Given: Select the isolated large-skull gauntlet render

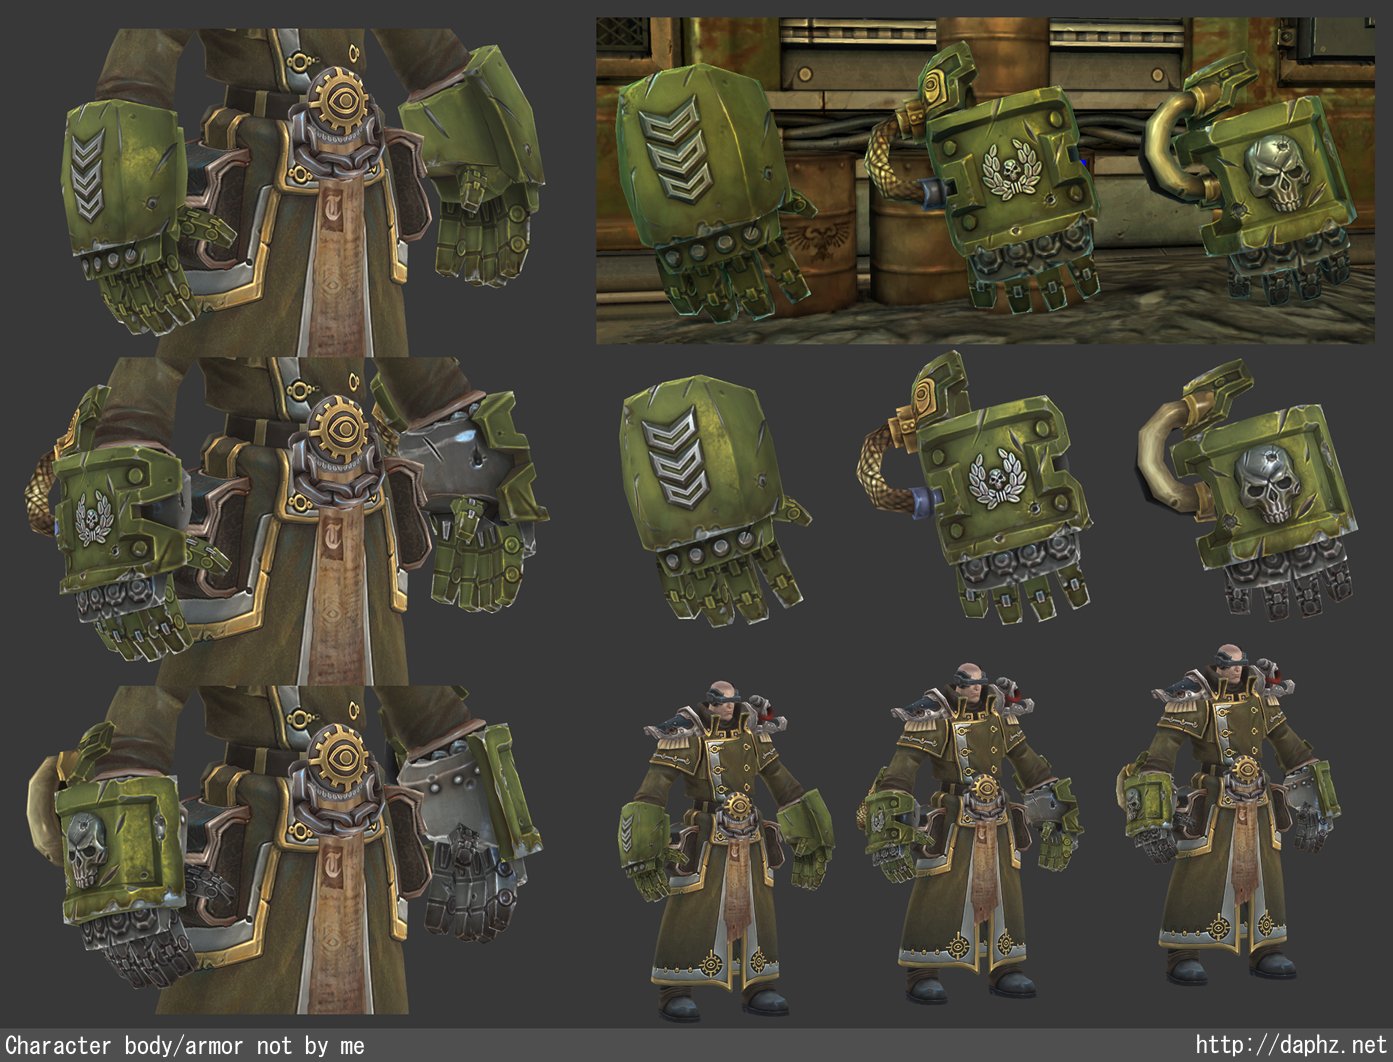Looking at the screenshot, I should (1247, 488).
